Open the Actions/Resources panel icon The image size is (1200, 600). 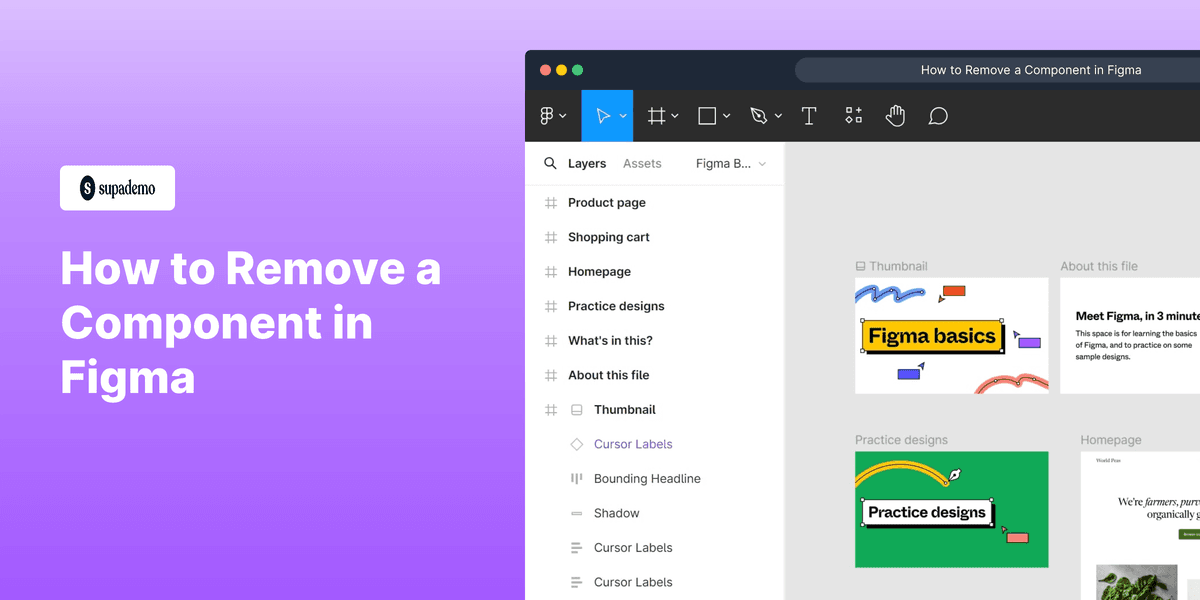(x=853, y=115)
